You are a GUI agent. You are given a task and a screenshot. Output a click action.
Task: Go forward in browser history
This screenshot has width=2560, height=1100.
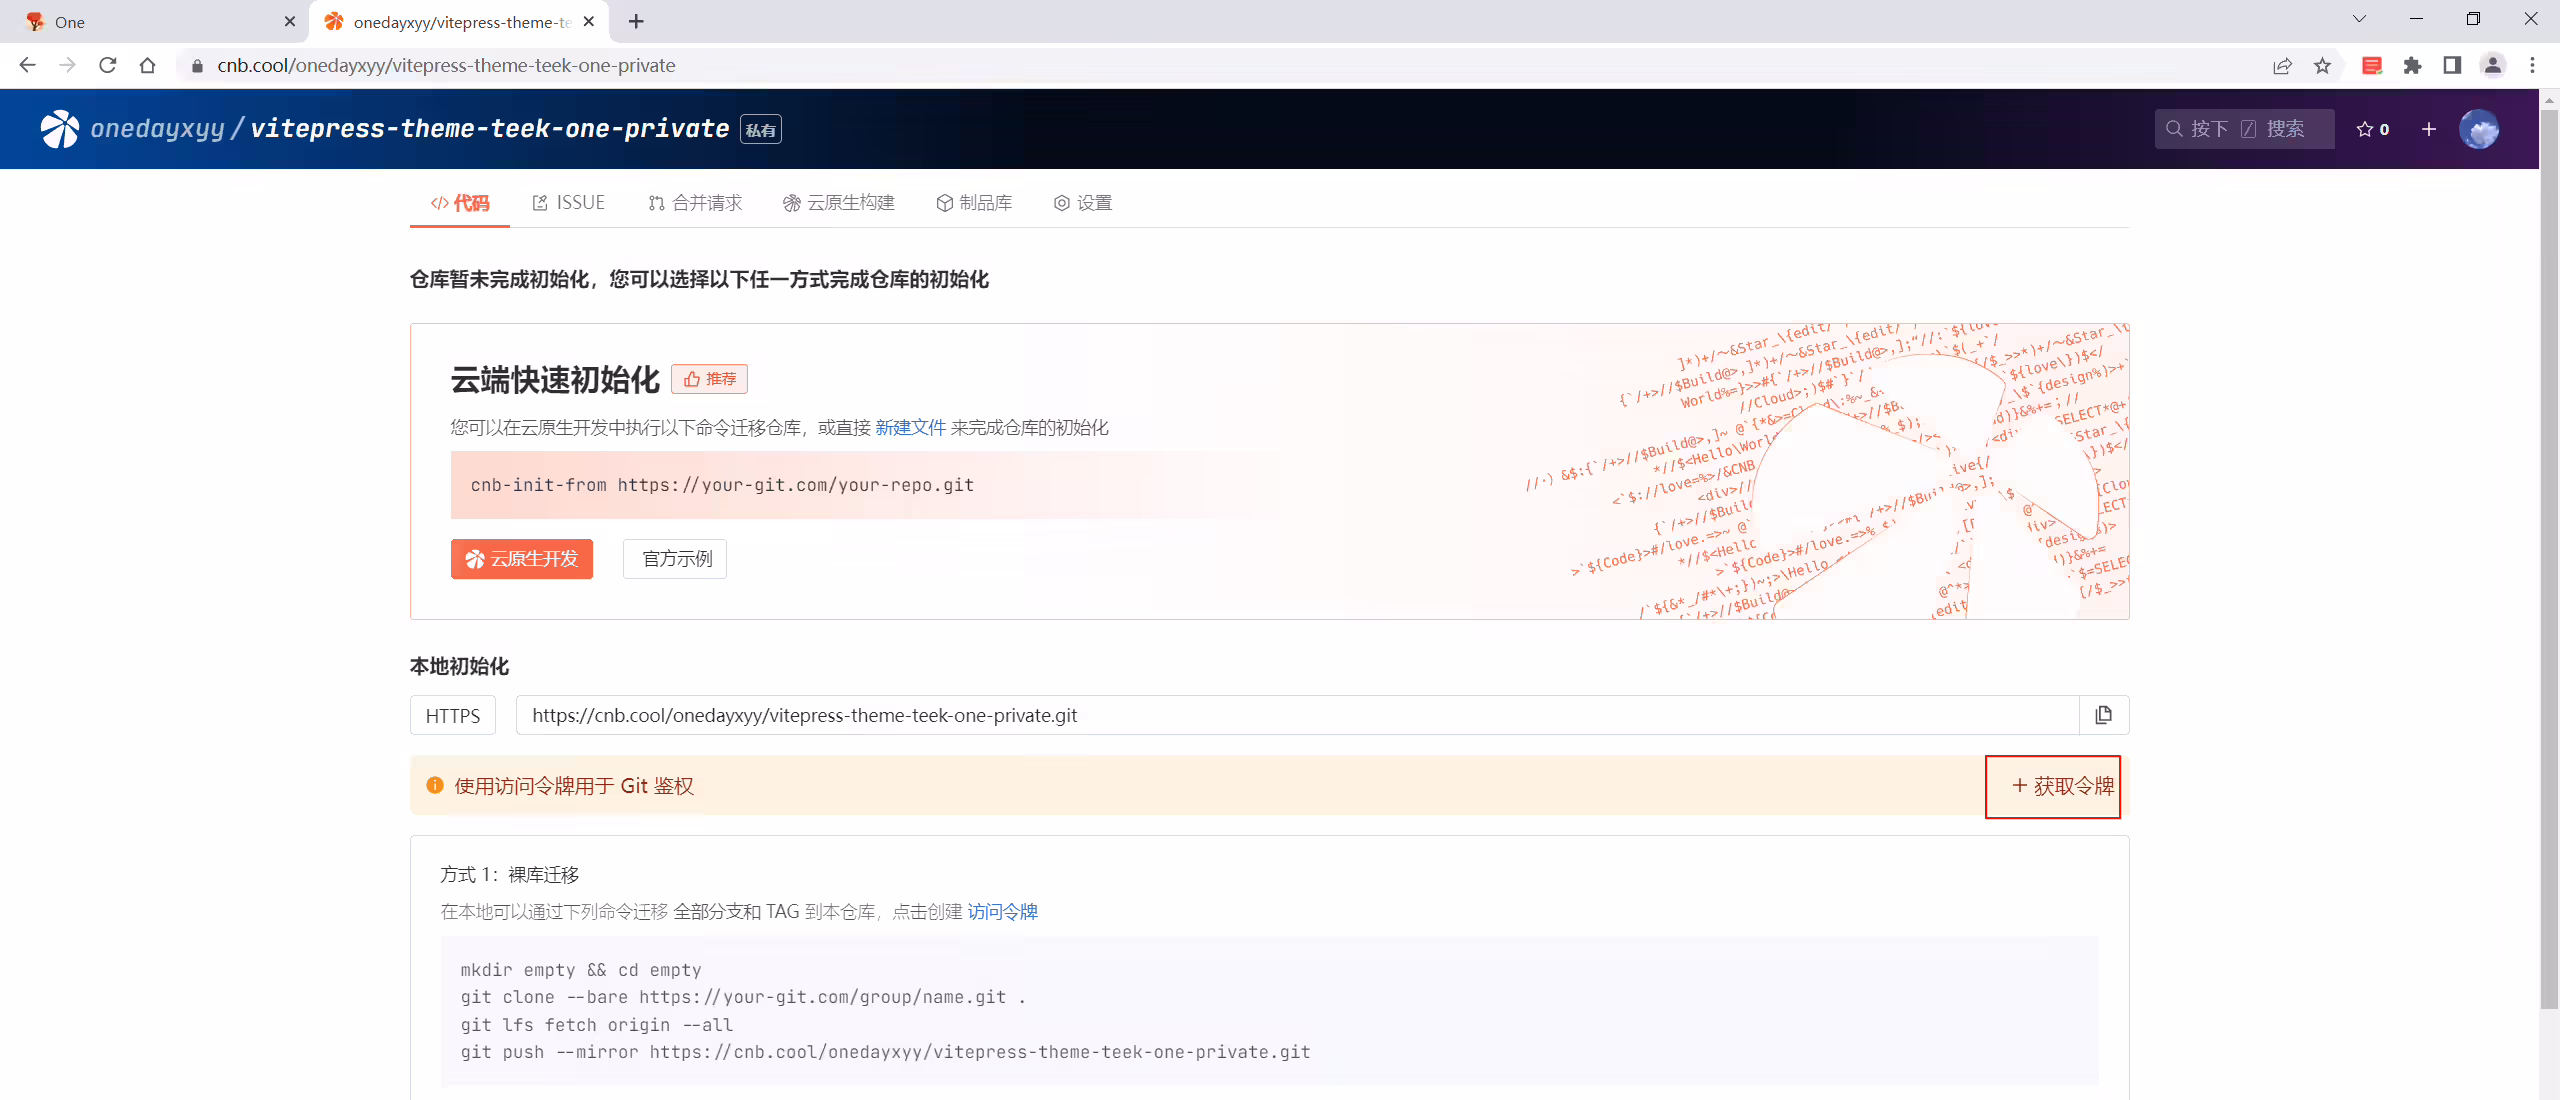coord(67,65)
